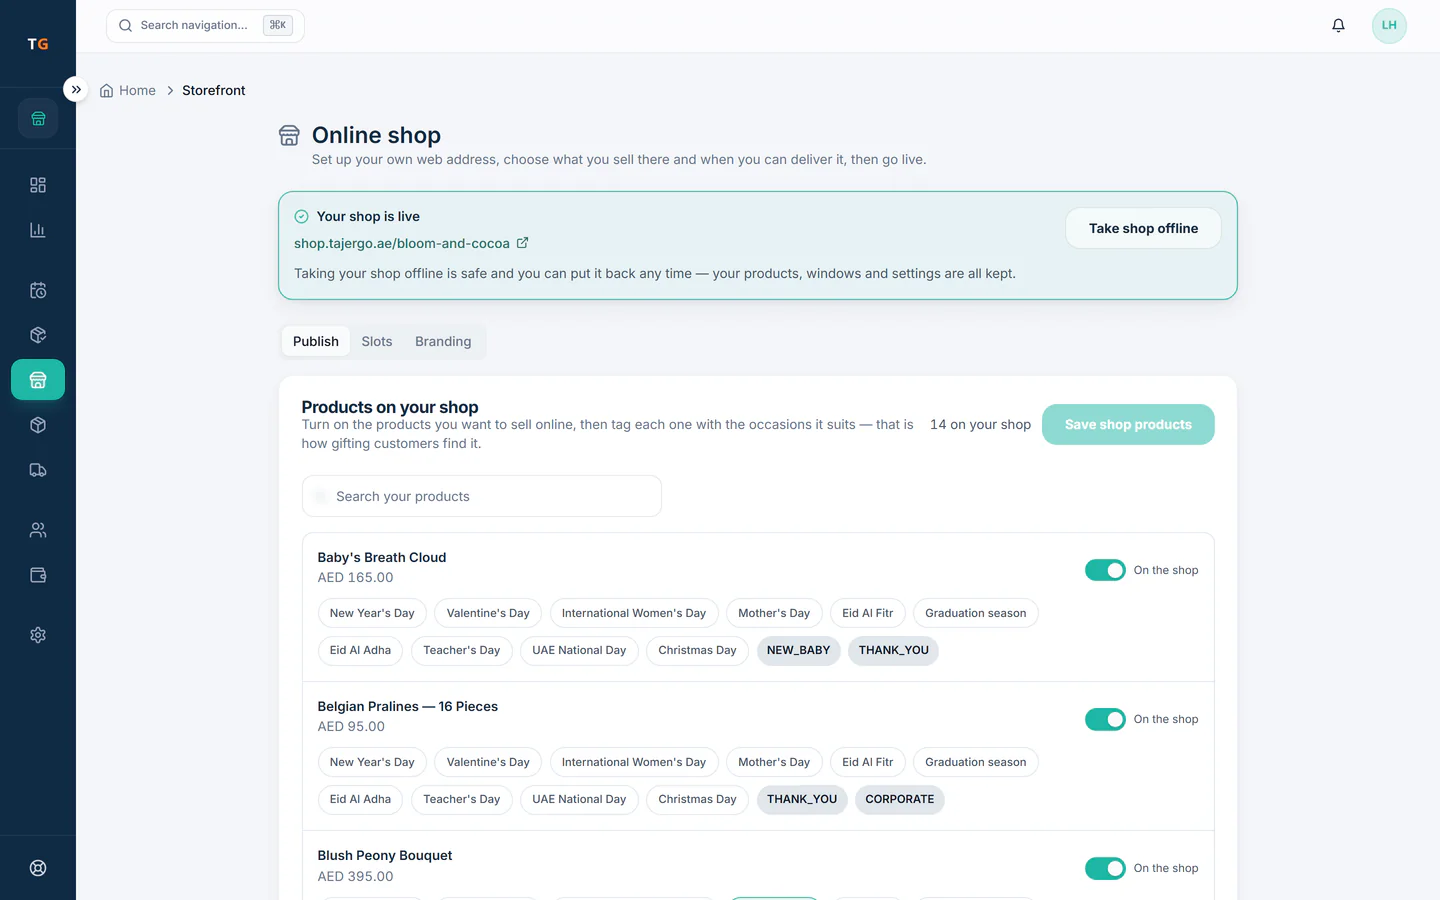The width and height of the screenshot is (1440, 900).
Task: Open the plain box sidebar icon
Action: [38, 425]
